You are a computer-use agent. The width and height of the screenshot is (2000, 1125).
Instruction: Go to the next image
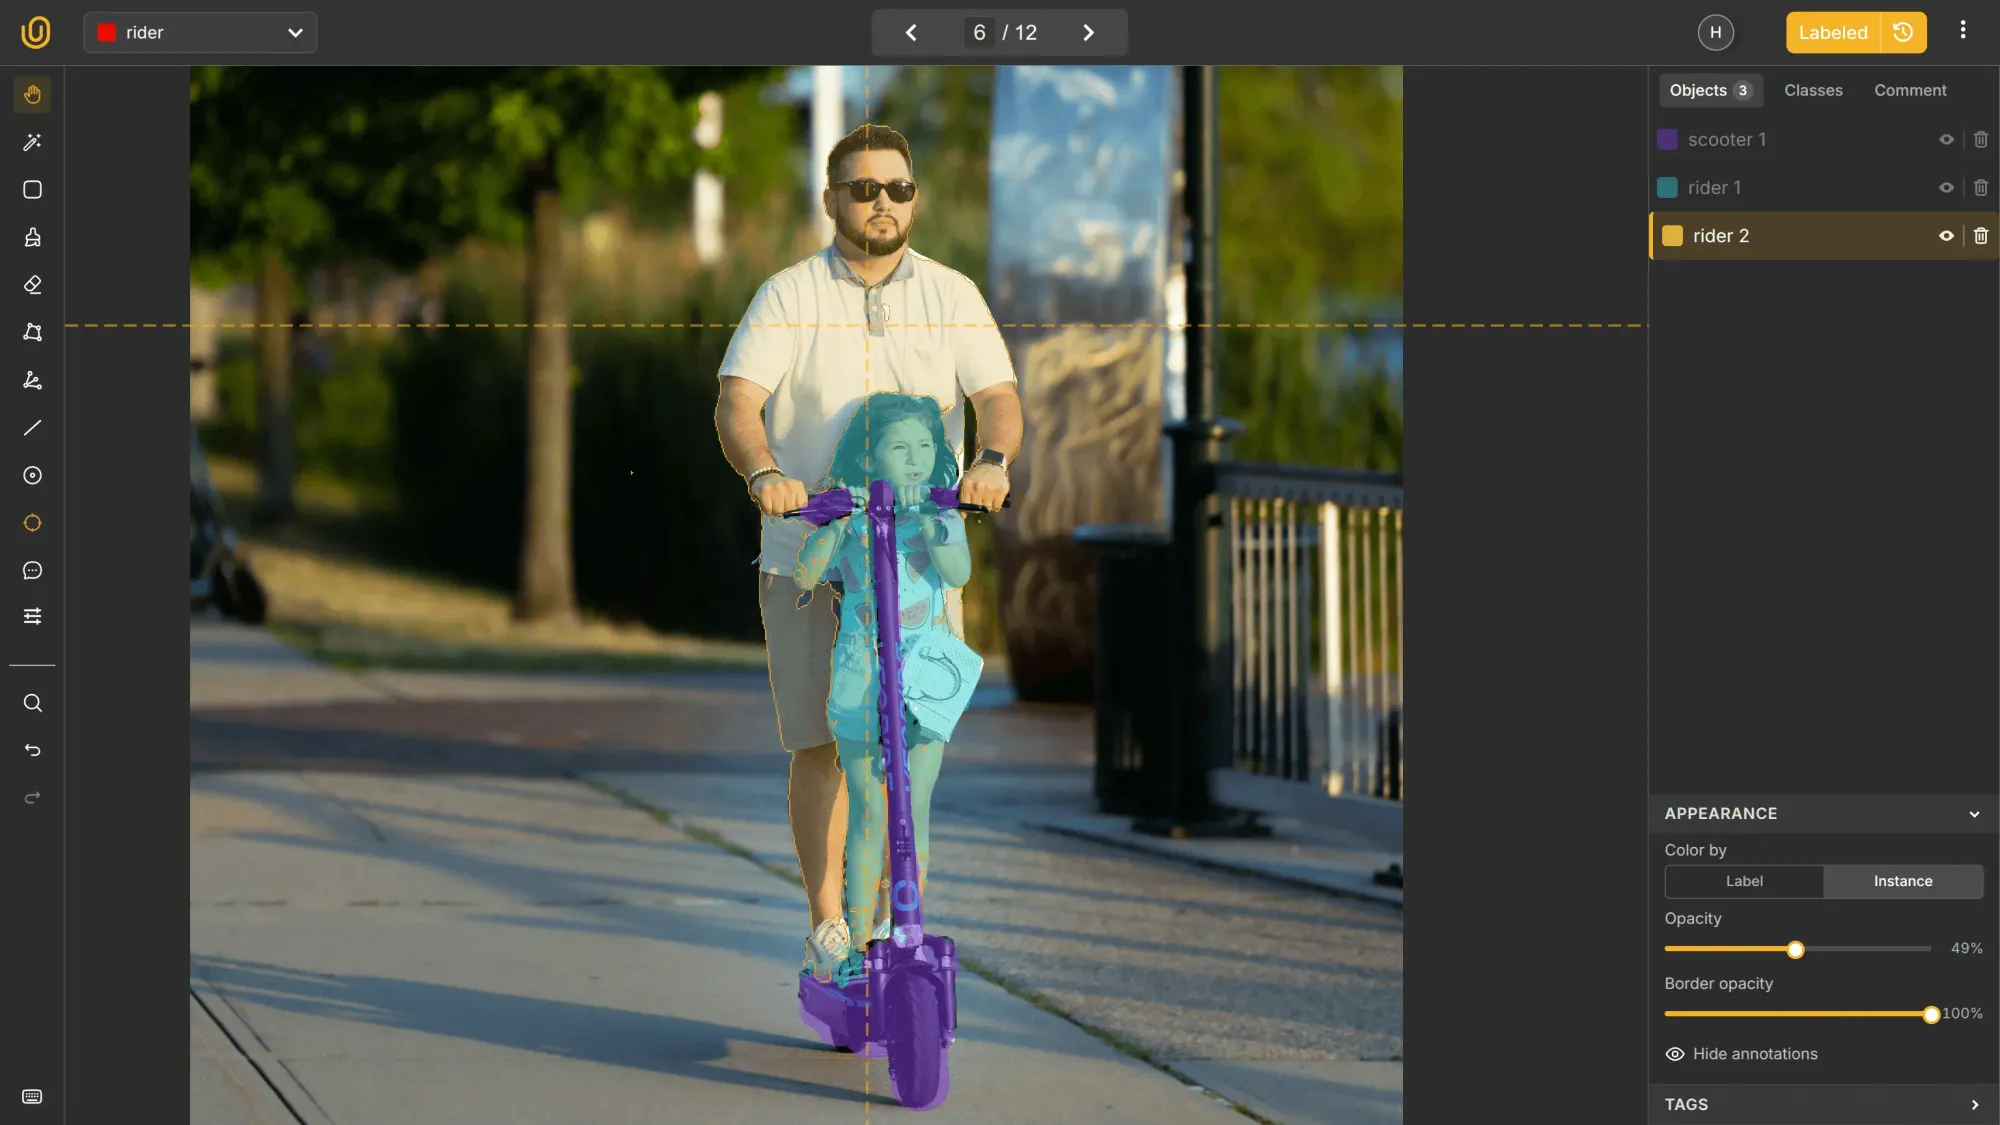click(1088, 32)
